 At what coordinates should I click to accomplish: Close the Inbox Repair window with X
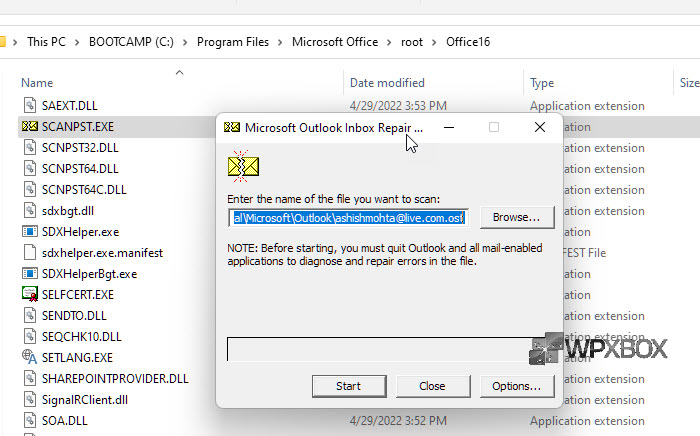[540, 127]
